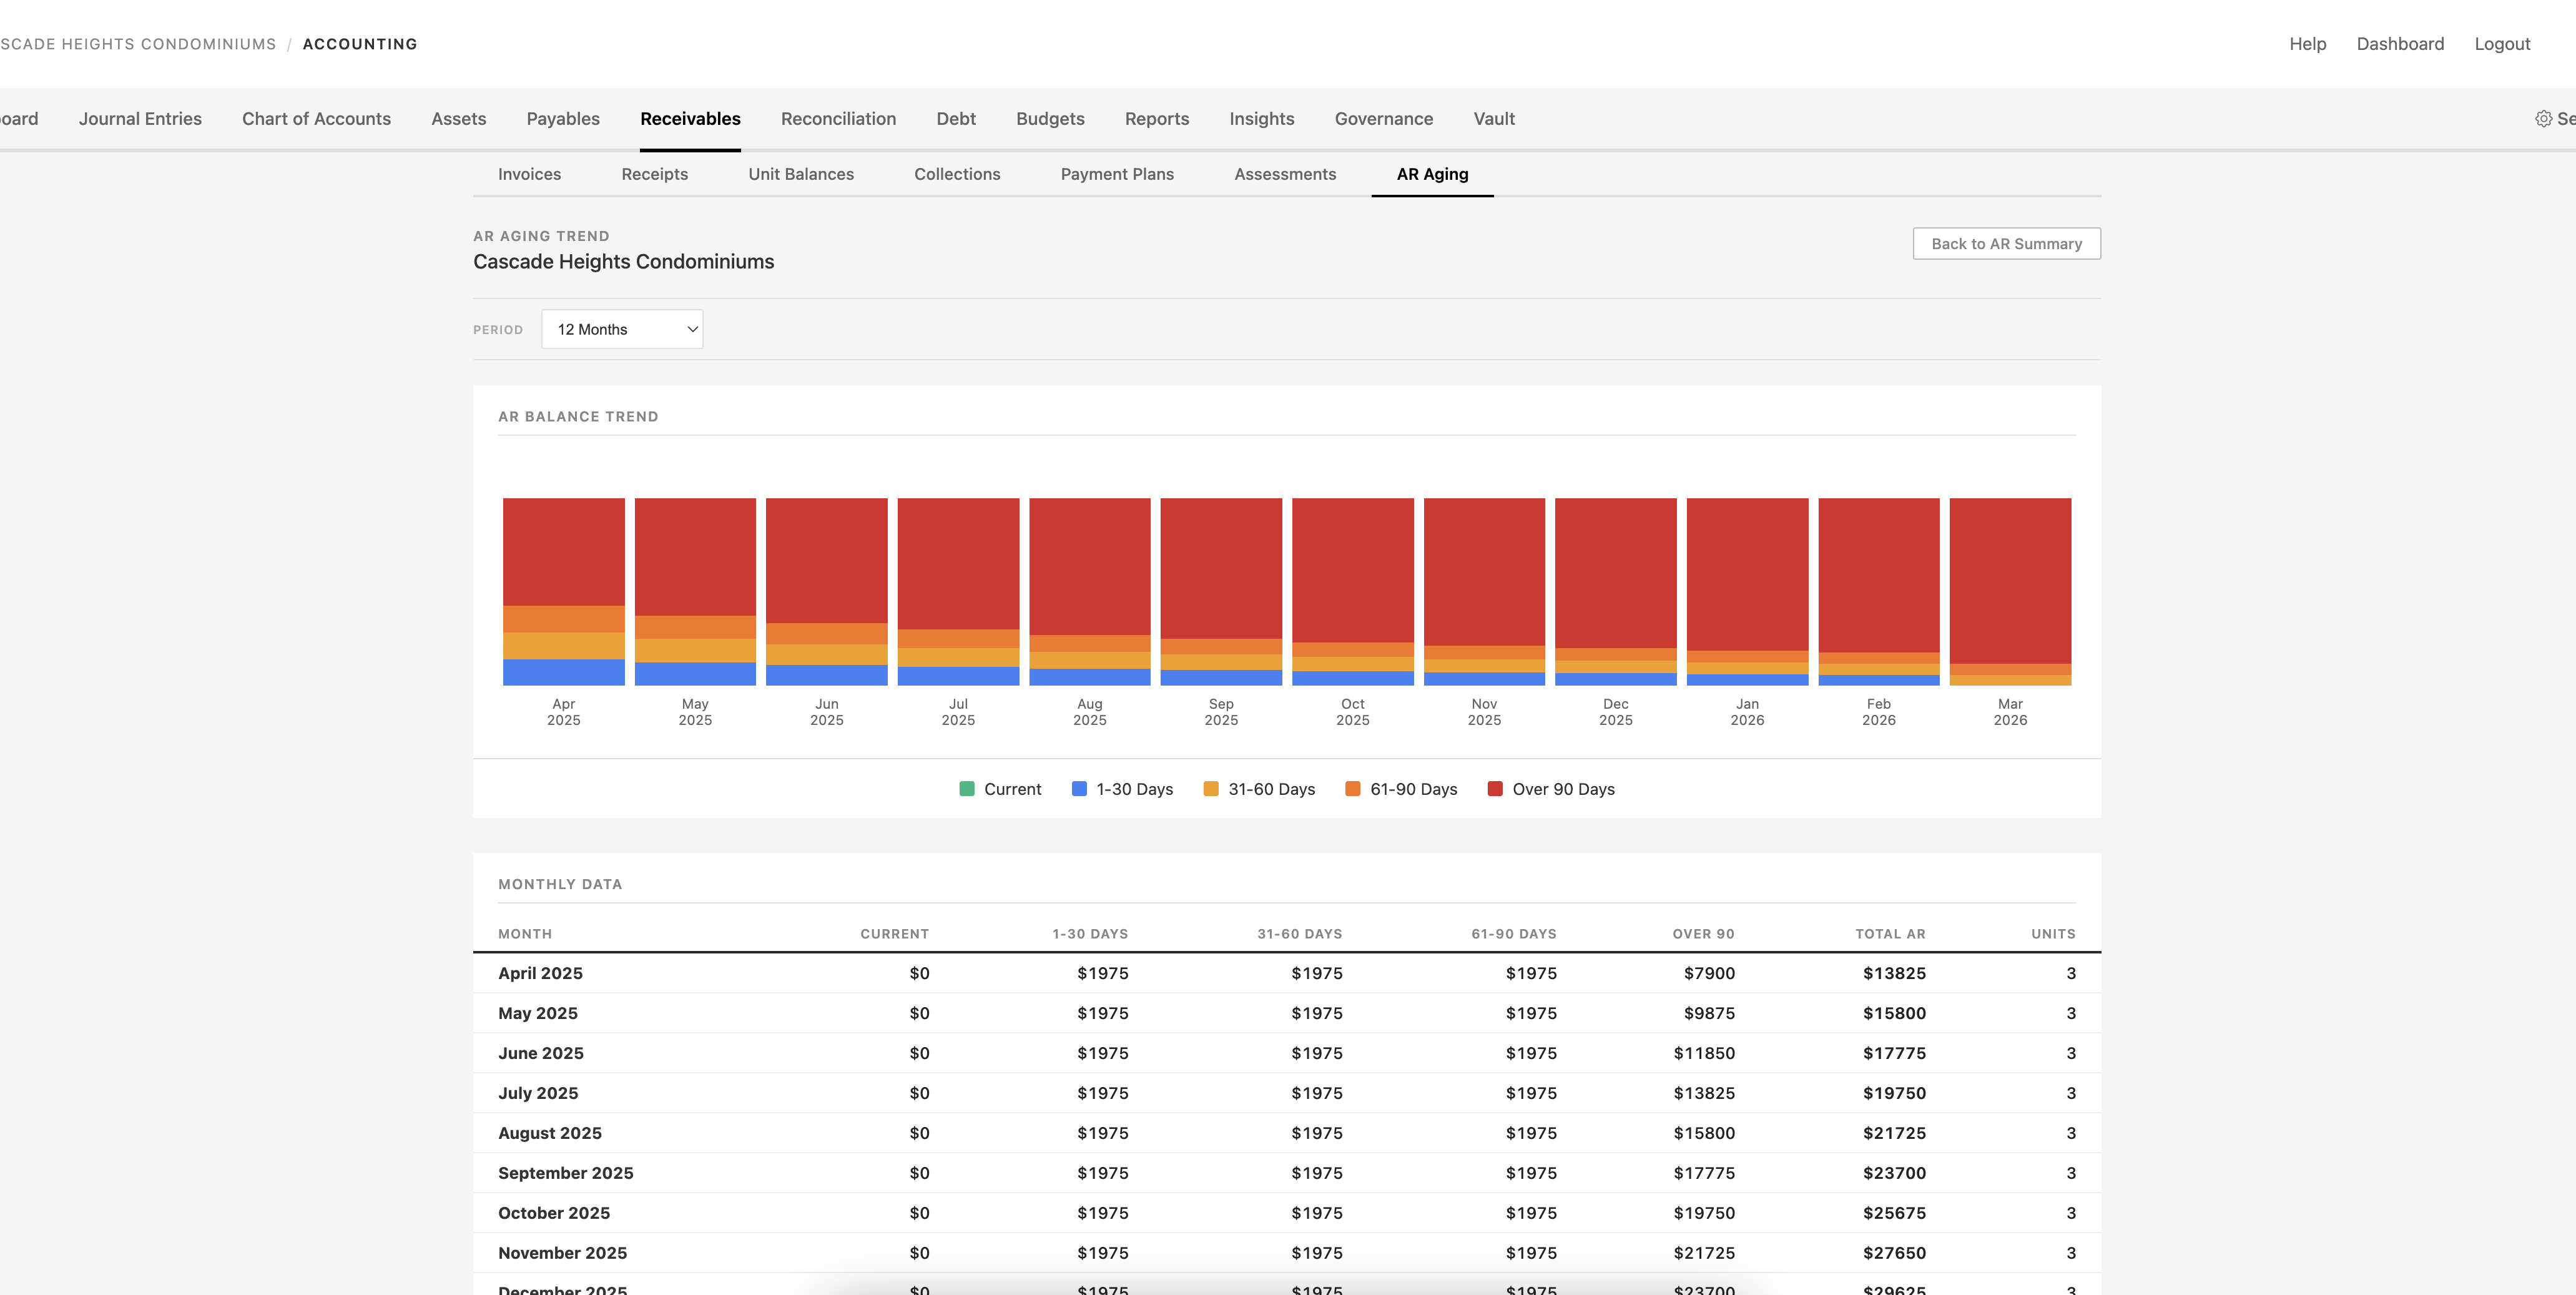Viewport: 2576px width, 1295px height.
Task: Open the Help link
Action: pos(2307,44)
